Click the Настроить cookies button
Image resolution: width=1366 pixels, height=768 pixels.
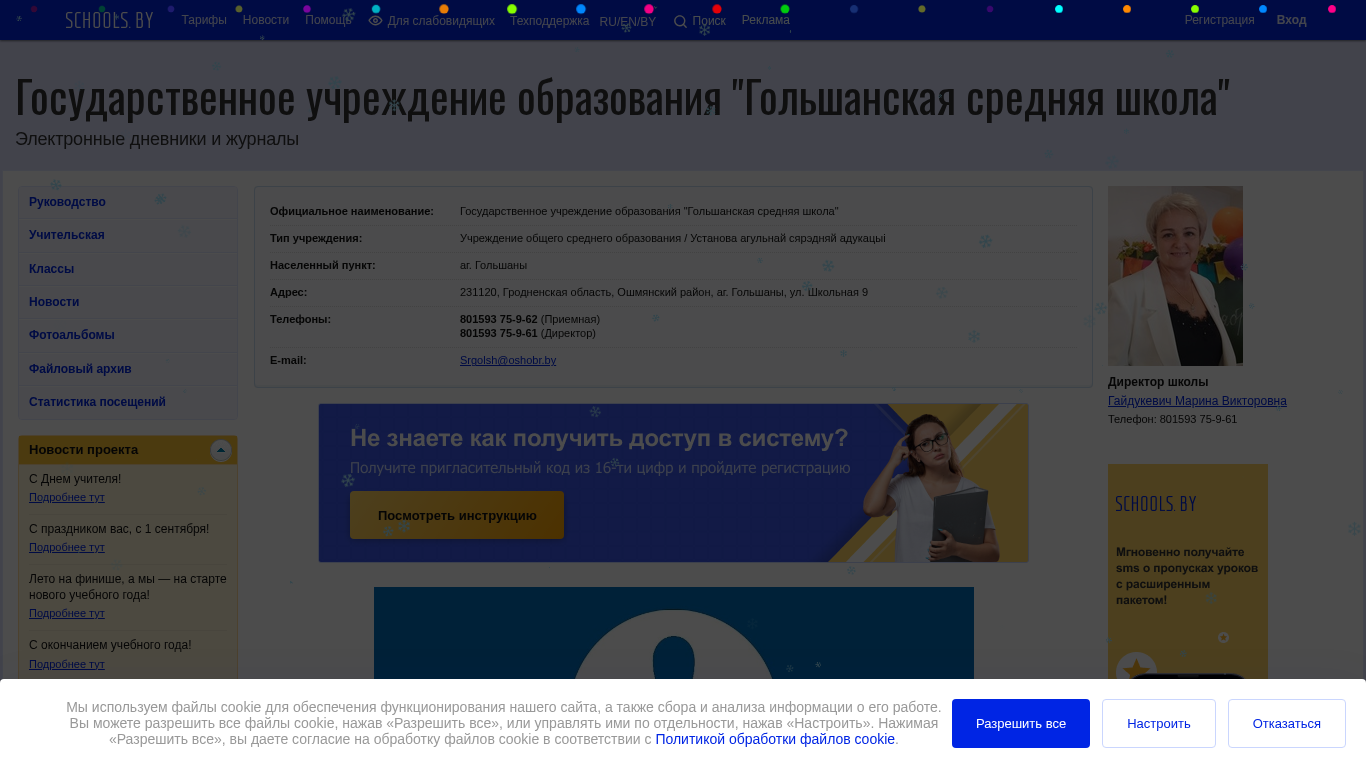1159,723
